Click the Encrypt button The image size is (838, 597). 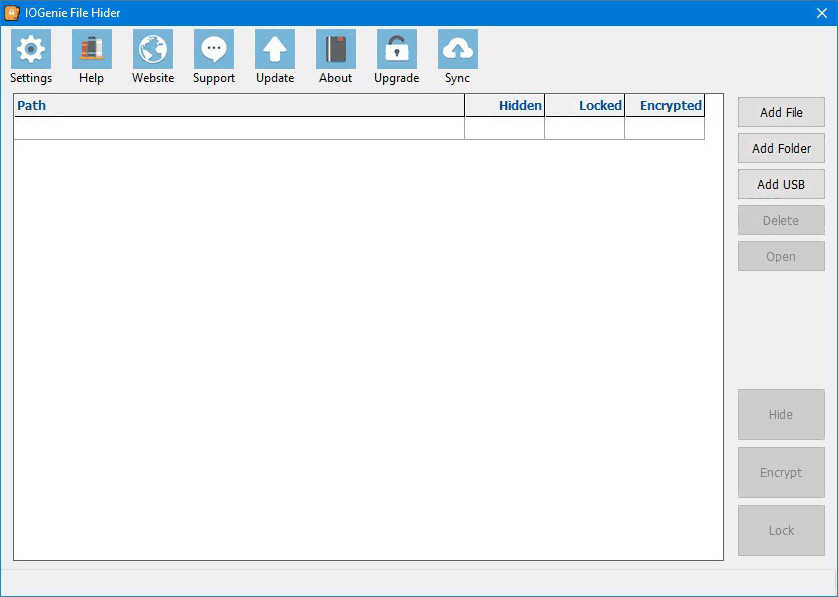tap(781, 472)
